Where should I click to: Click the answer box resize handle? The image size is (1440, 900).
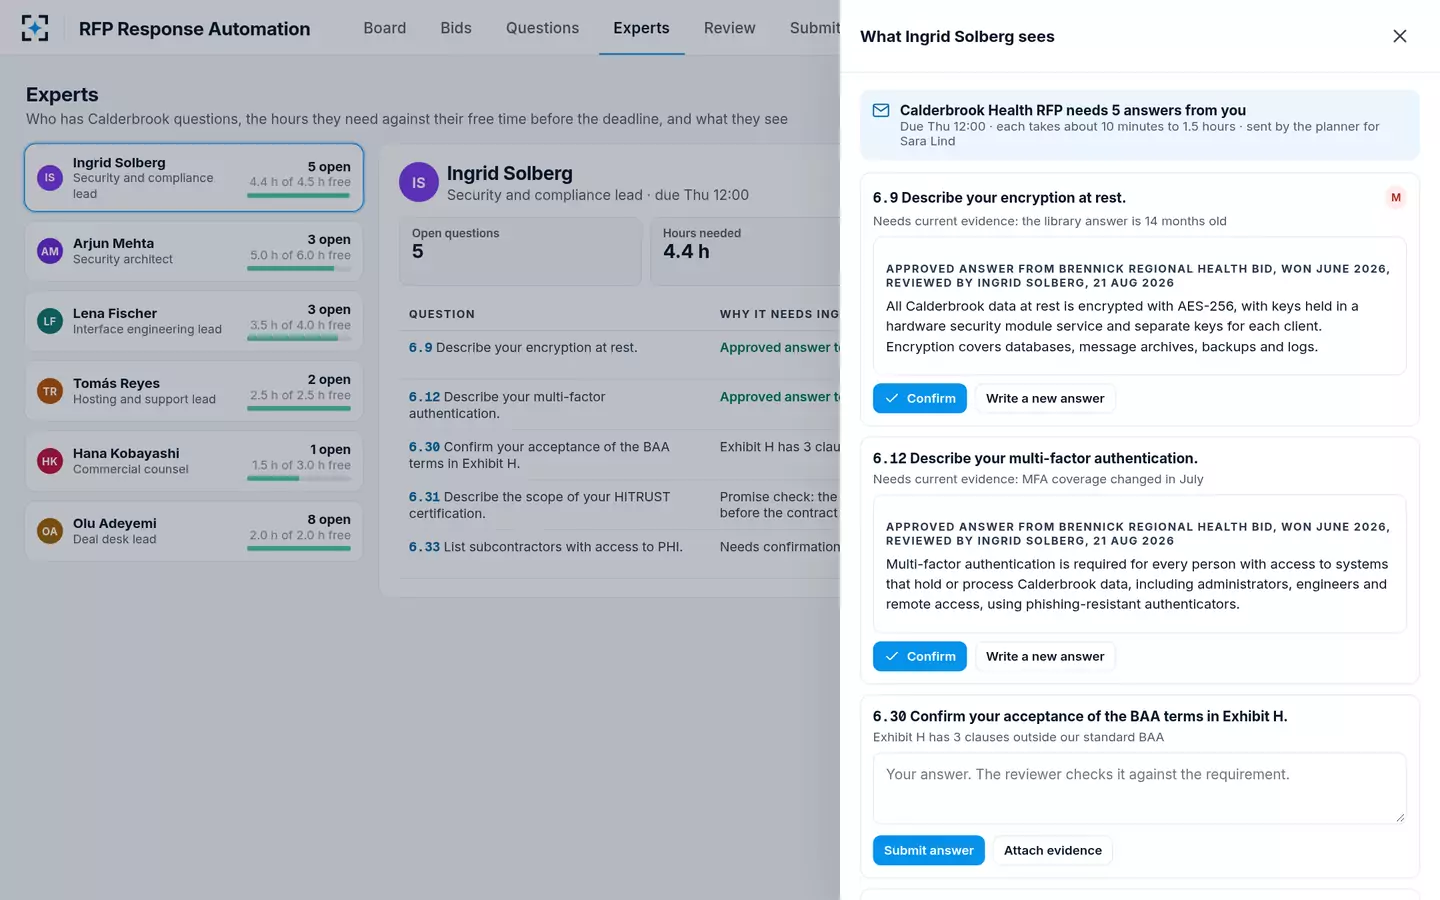tap(1400, 817)
